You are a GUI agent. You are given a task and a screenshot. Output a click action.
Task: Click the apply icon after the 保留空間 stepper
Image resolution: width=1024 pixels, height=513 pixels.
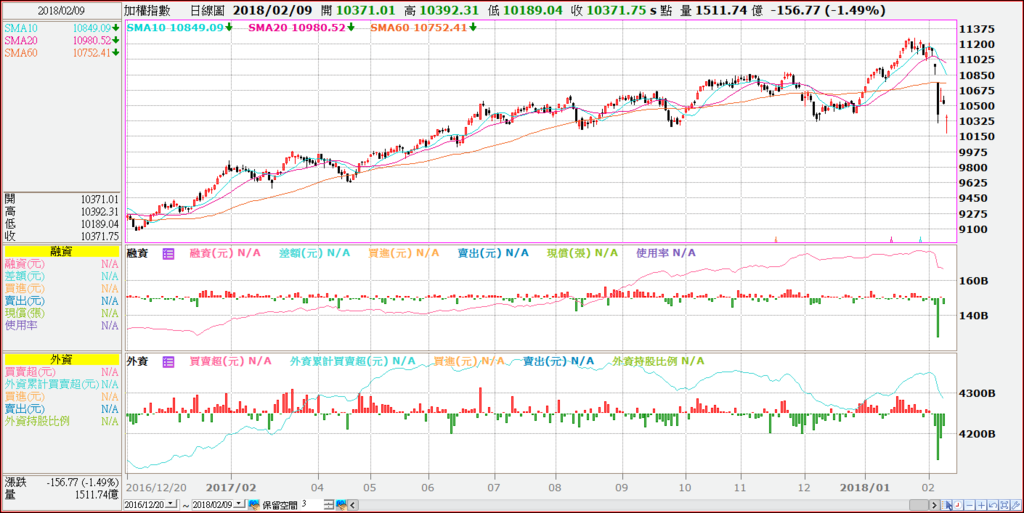(x=342, y=505)
